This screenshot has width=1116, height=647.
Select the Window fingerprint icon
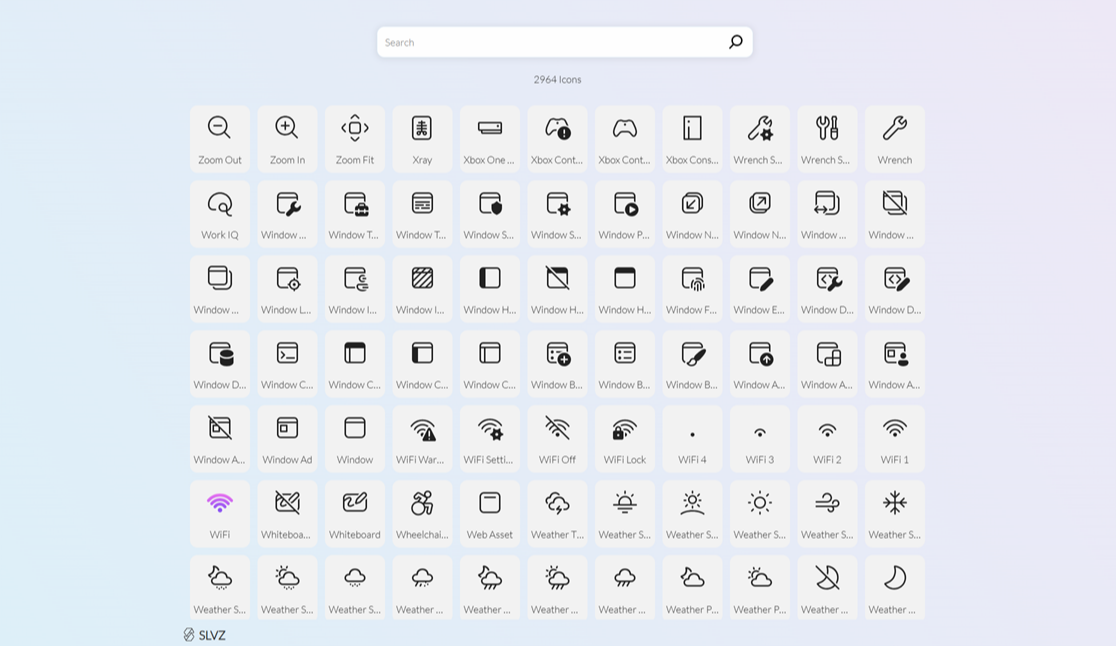[693, 289]
